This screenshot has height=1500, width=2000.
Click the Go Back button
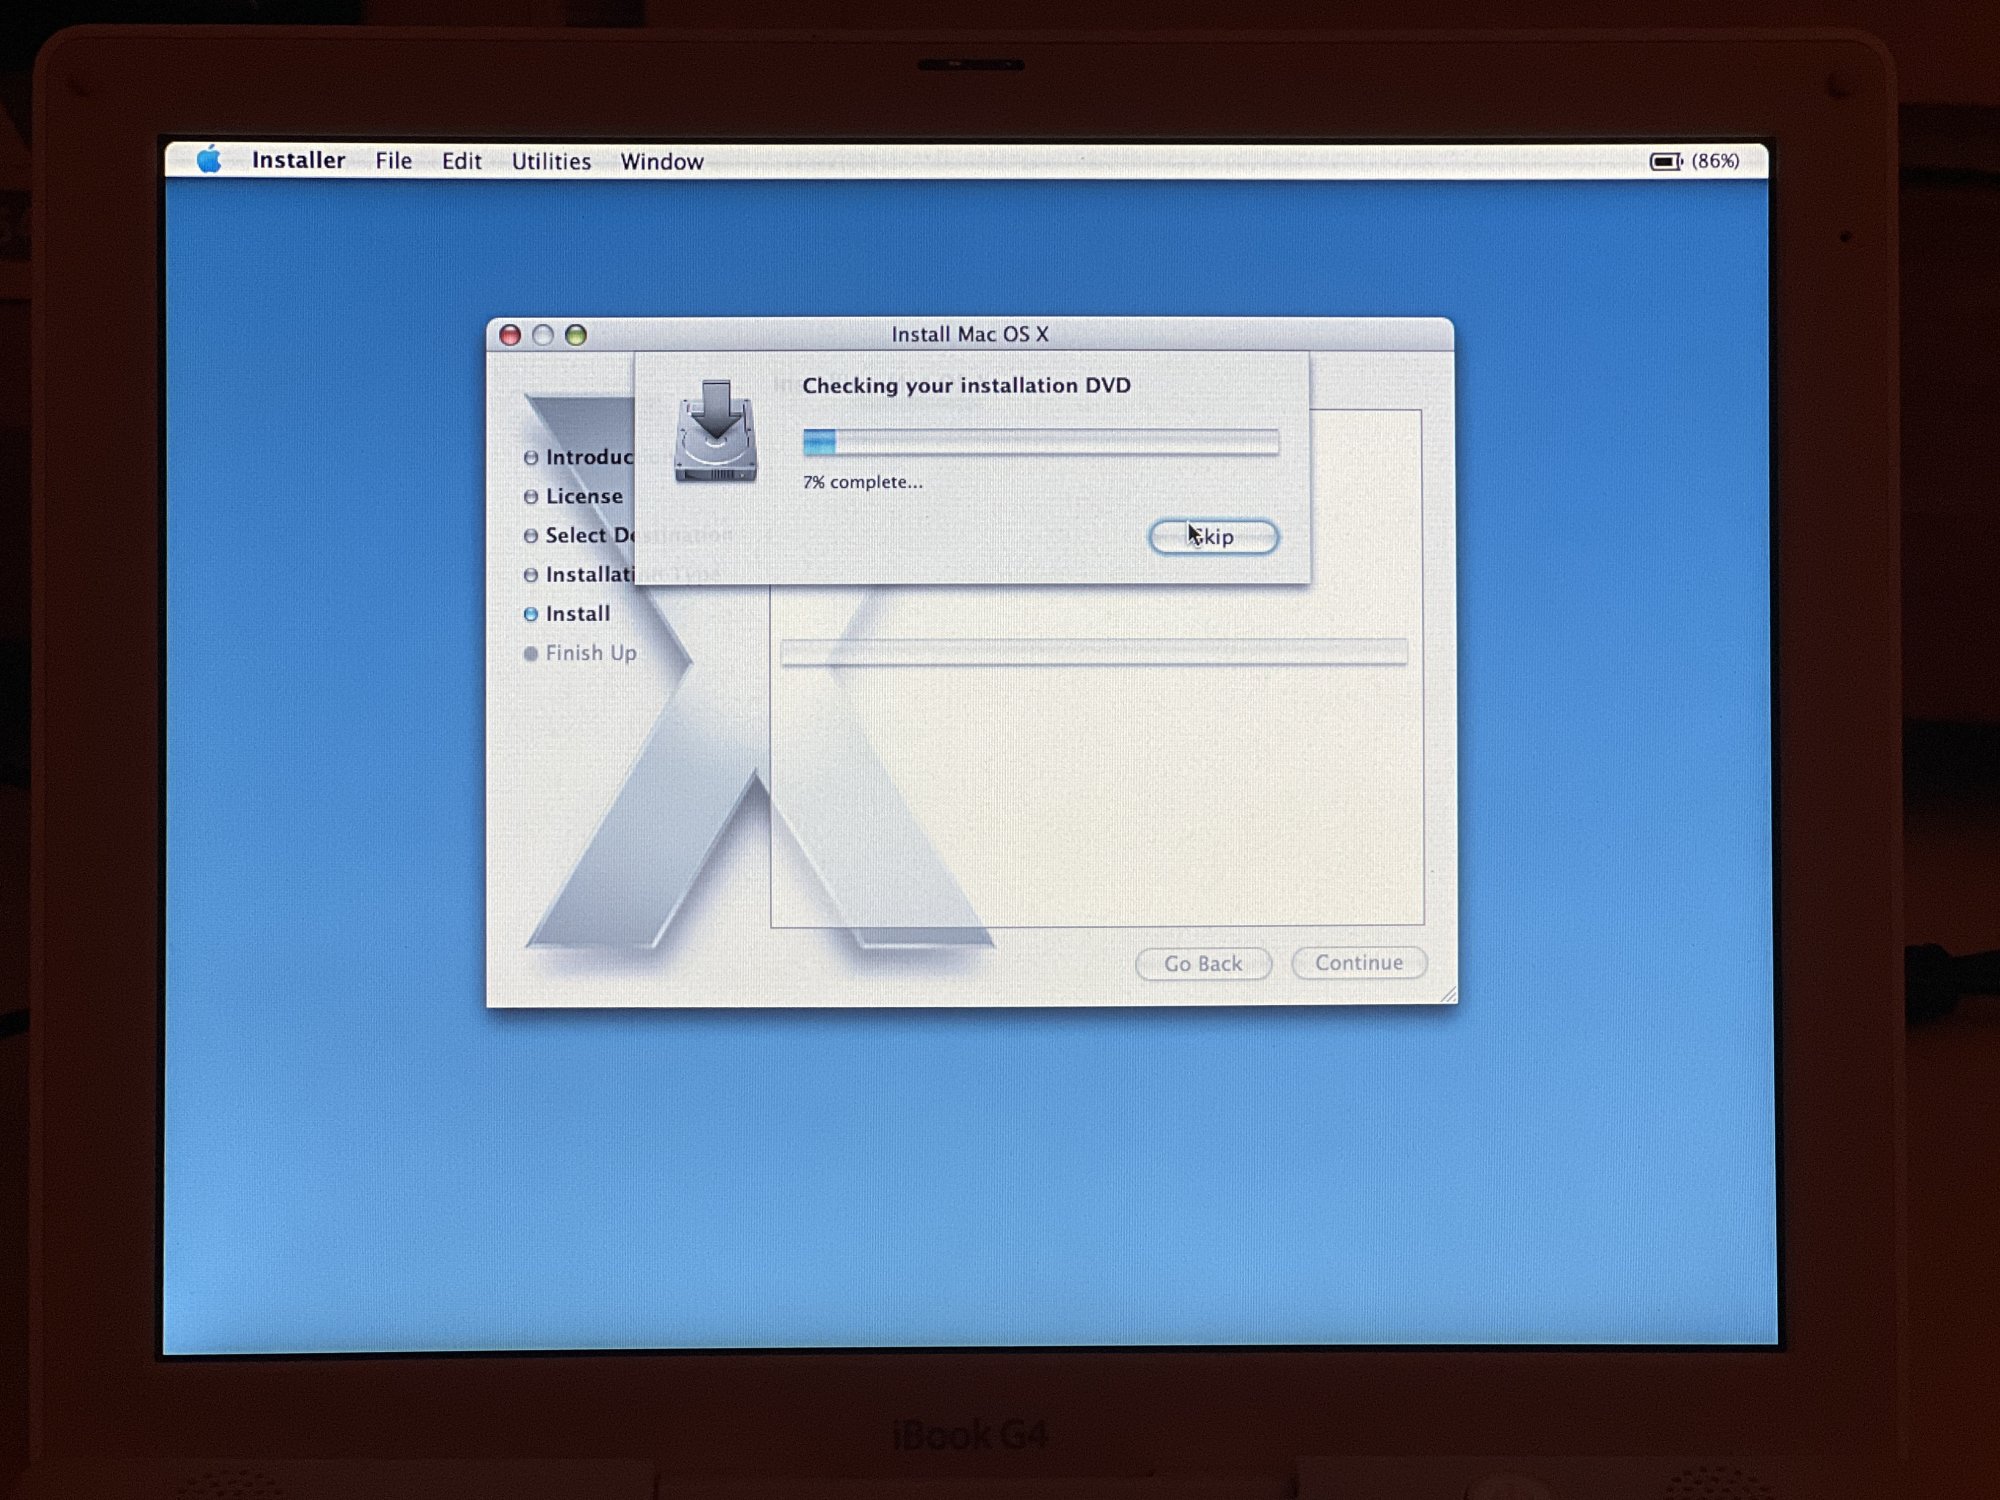pyautogui.click(x=1203, y=963)
